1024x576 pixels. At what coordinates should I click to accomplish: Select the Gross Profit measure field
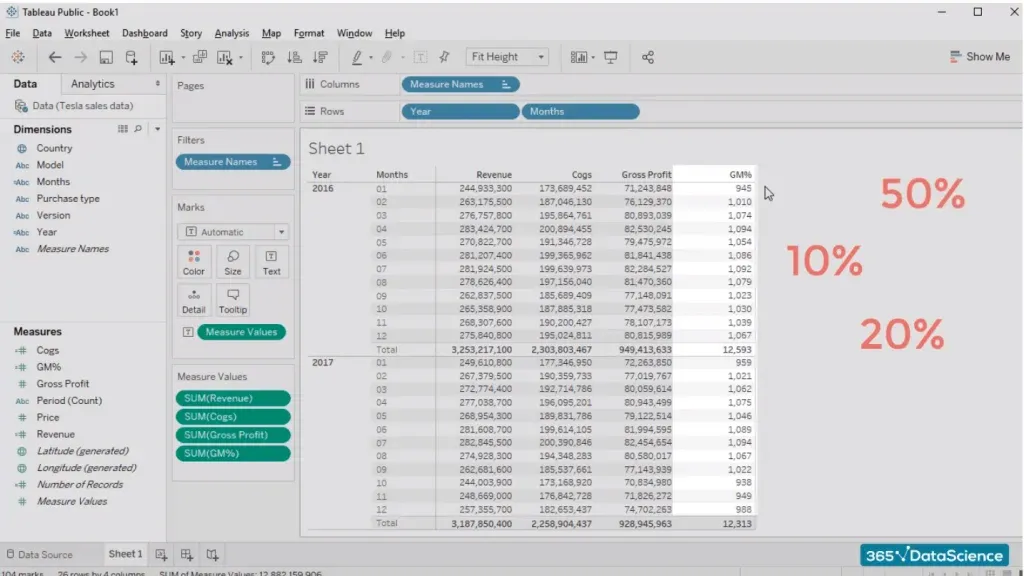tap(63, 384)
